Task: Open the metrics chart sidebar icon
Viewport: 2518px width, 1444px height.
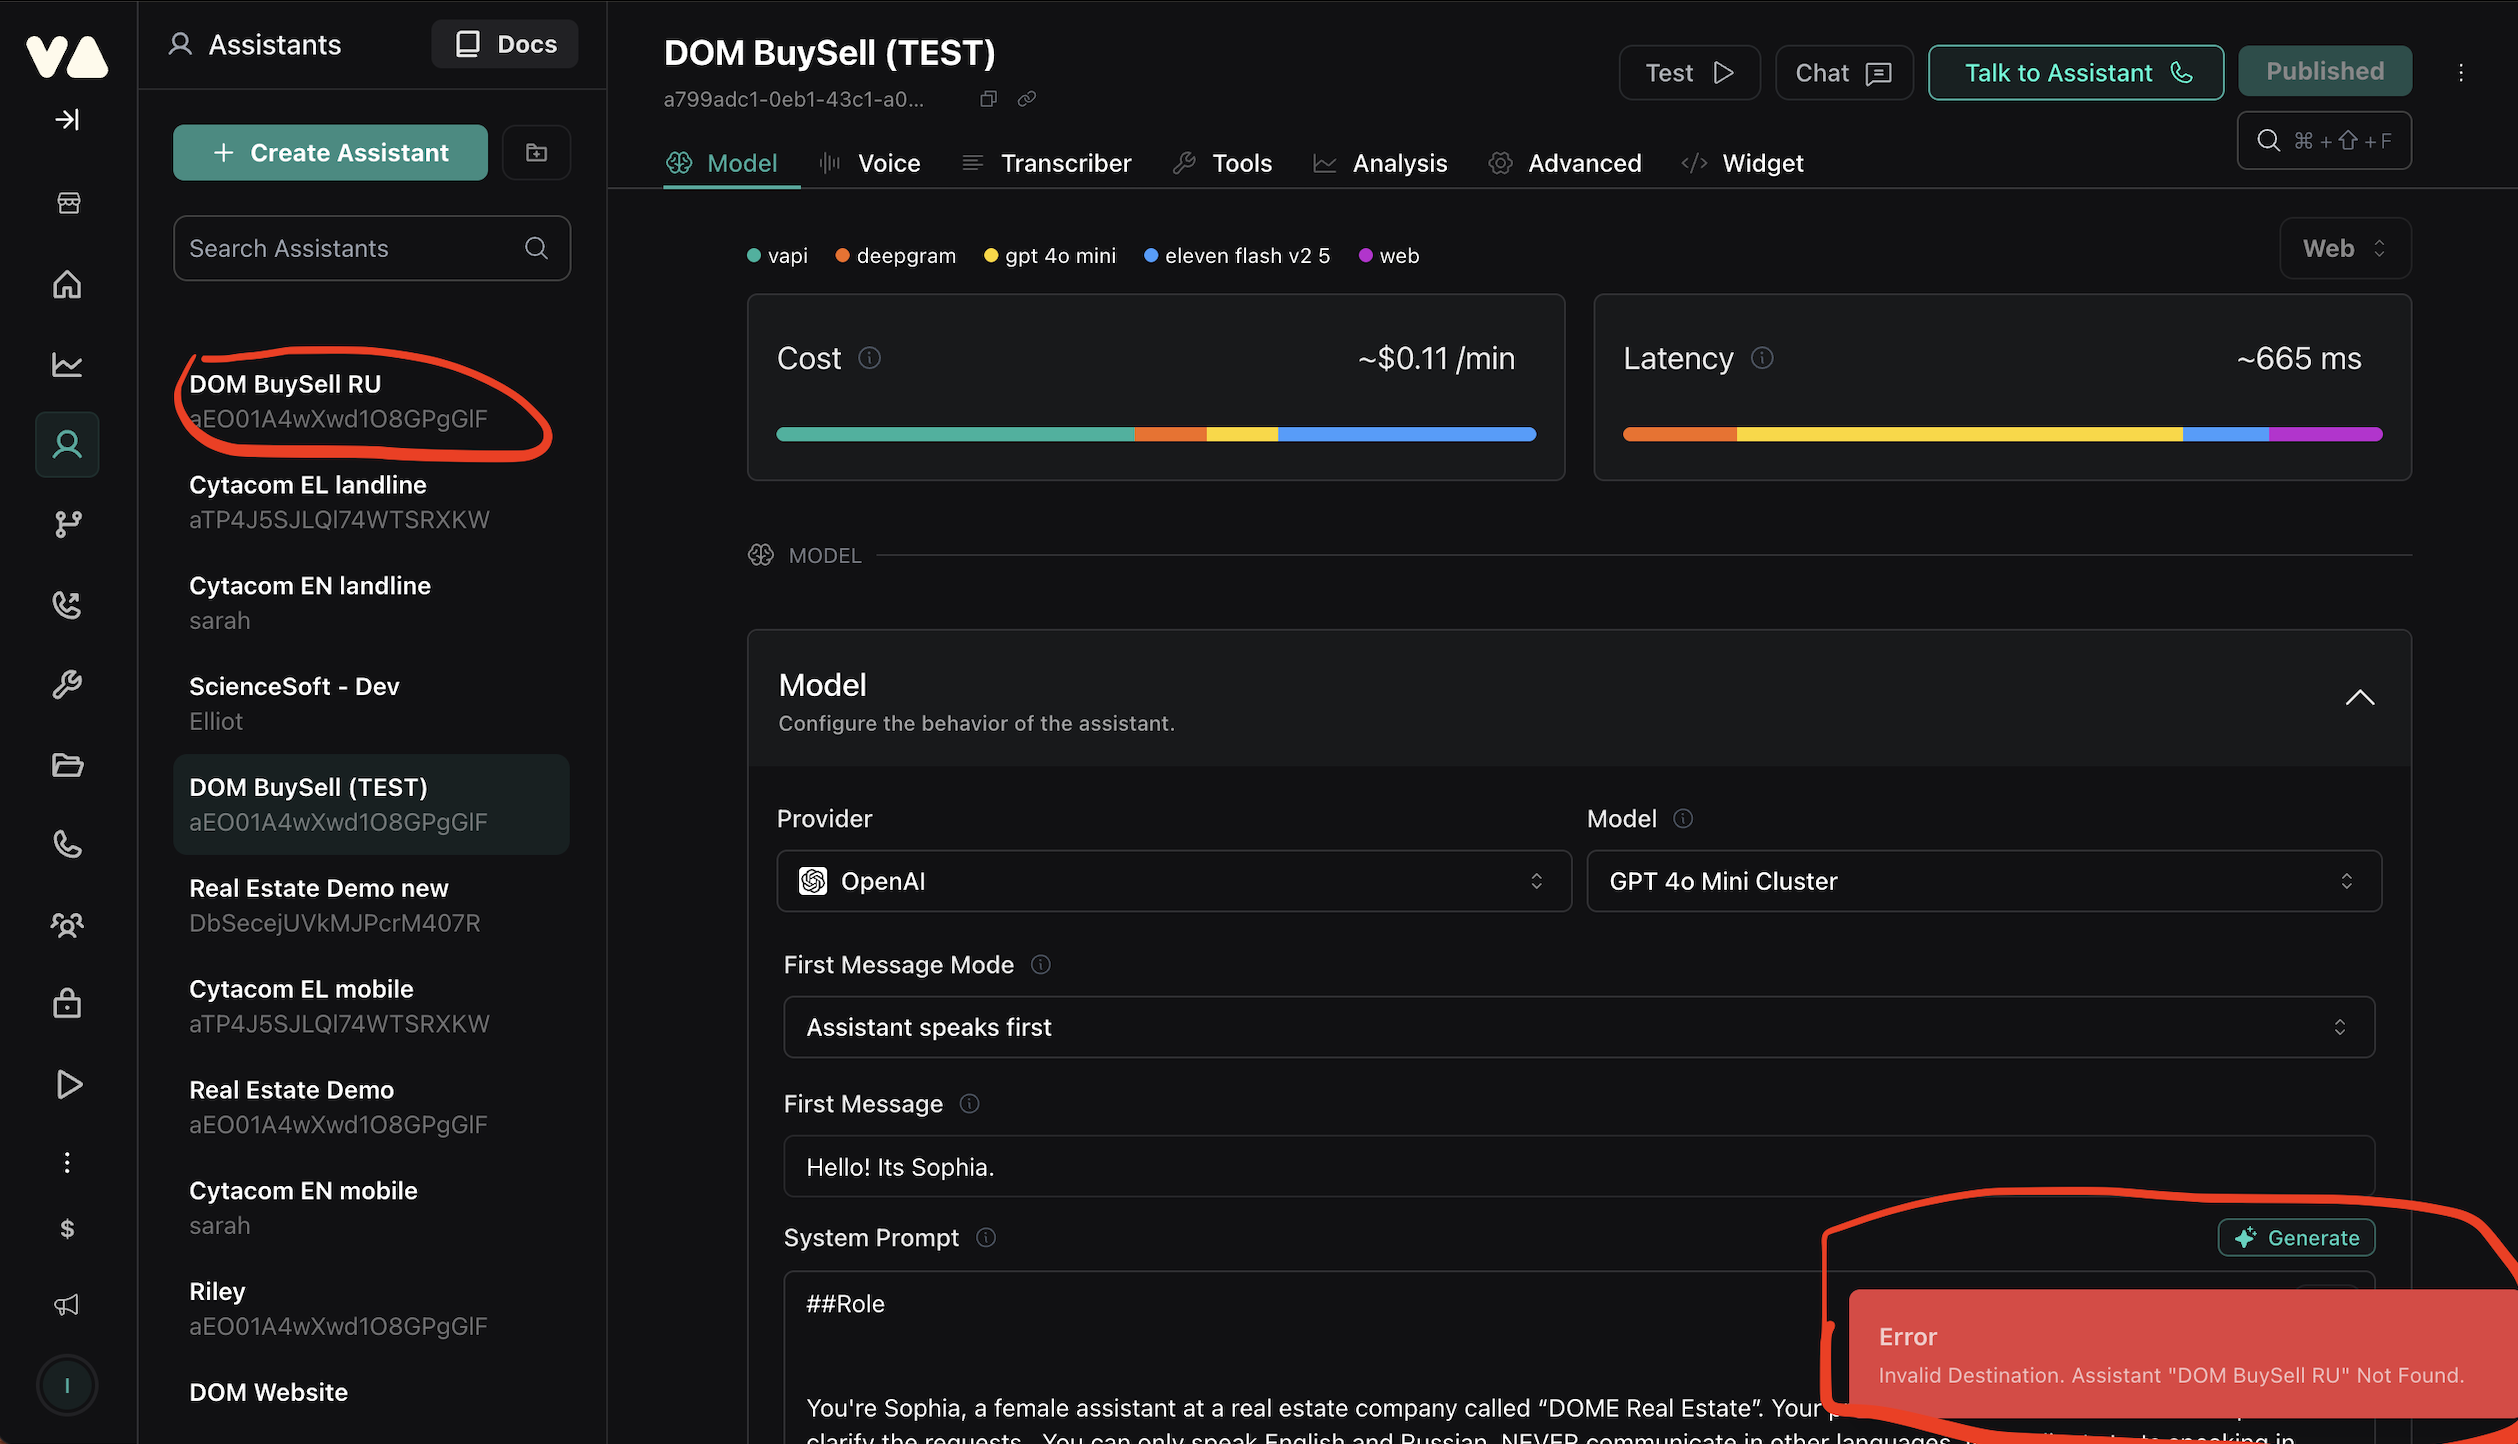Action: point(67,365)
